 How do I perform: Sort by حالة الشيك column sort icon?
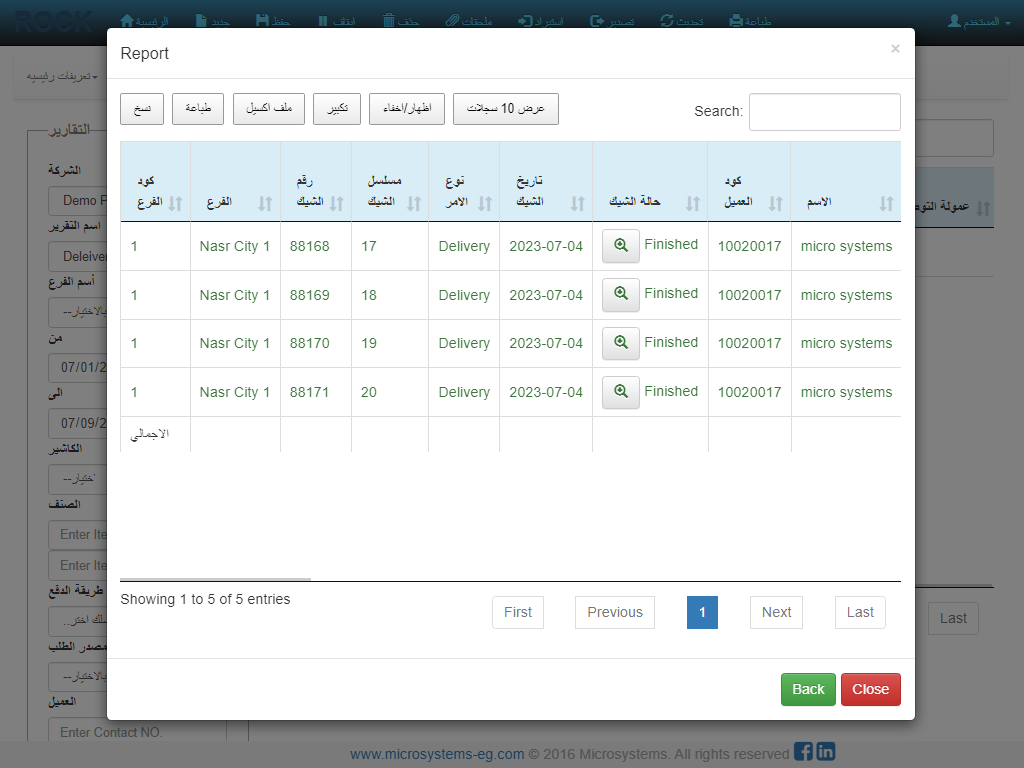click(692, 203)
